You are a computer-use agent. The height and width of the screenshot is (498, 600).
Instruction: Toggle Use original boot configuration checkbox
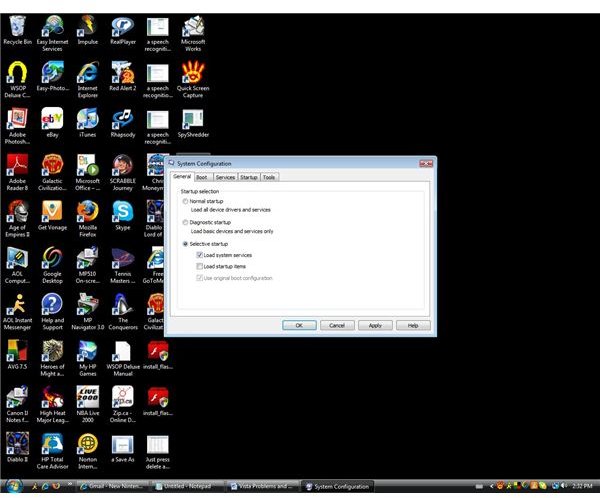[199, 278]
